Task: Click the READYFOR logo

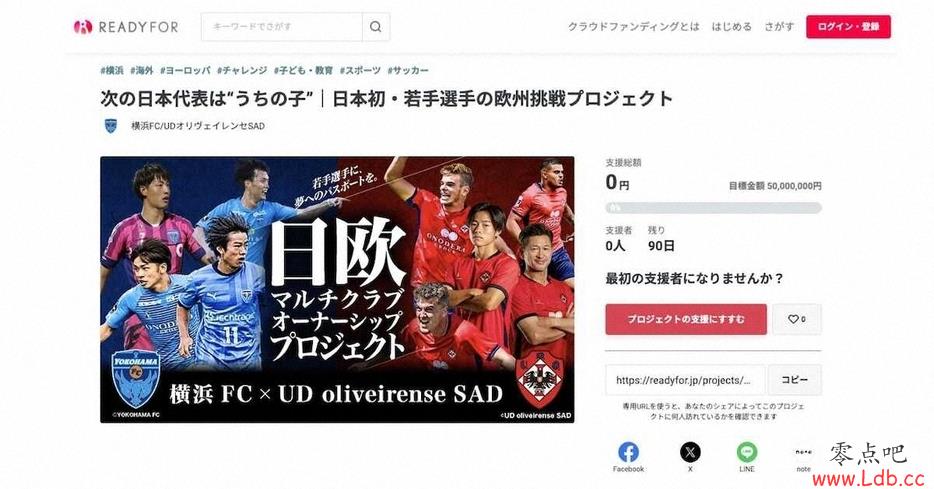Action: (x=126, y=27)
